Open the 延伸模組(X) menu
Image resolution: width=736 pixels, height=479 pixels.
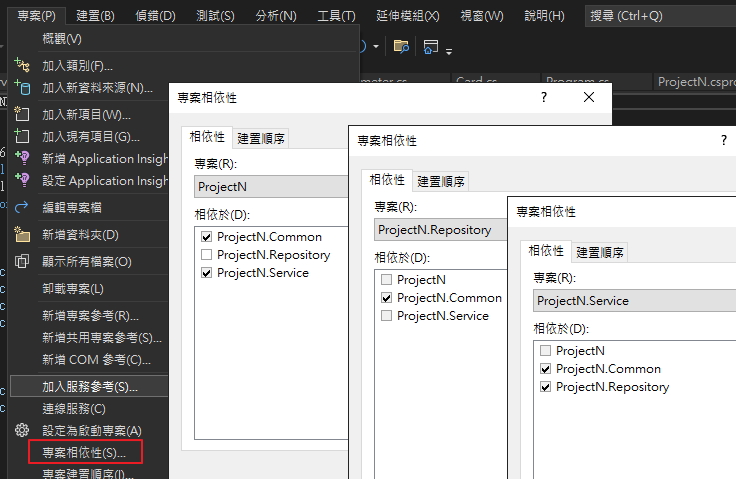click(407, 16)
